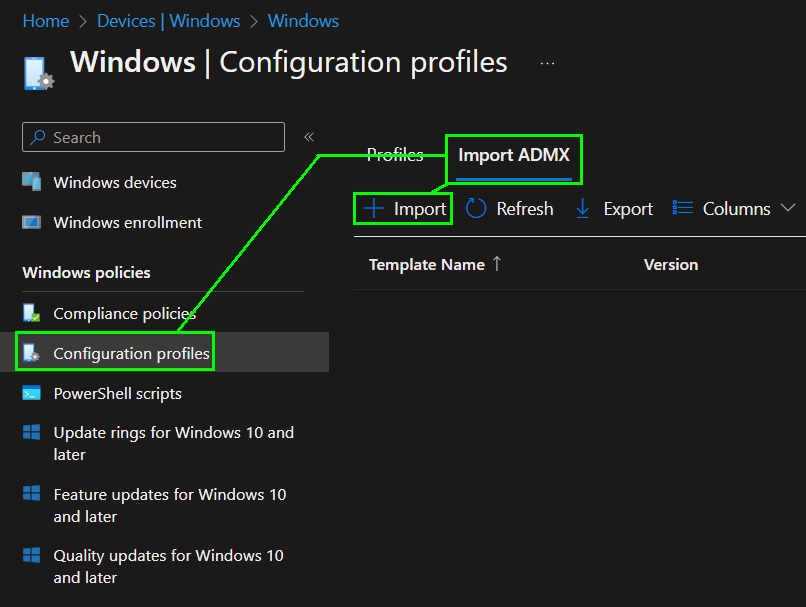Click the PowerShell scripts icon
The height and width of the screenshot is (607, 806).
tap(32, 393)
